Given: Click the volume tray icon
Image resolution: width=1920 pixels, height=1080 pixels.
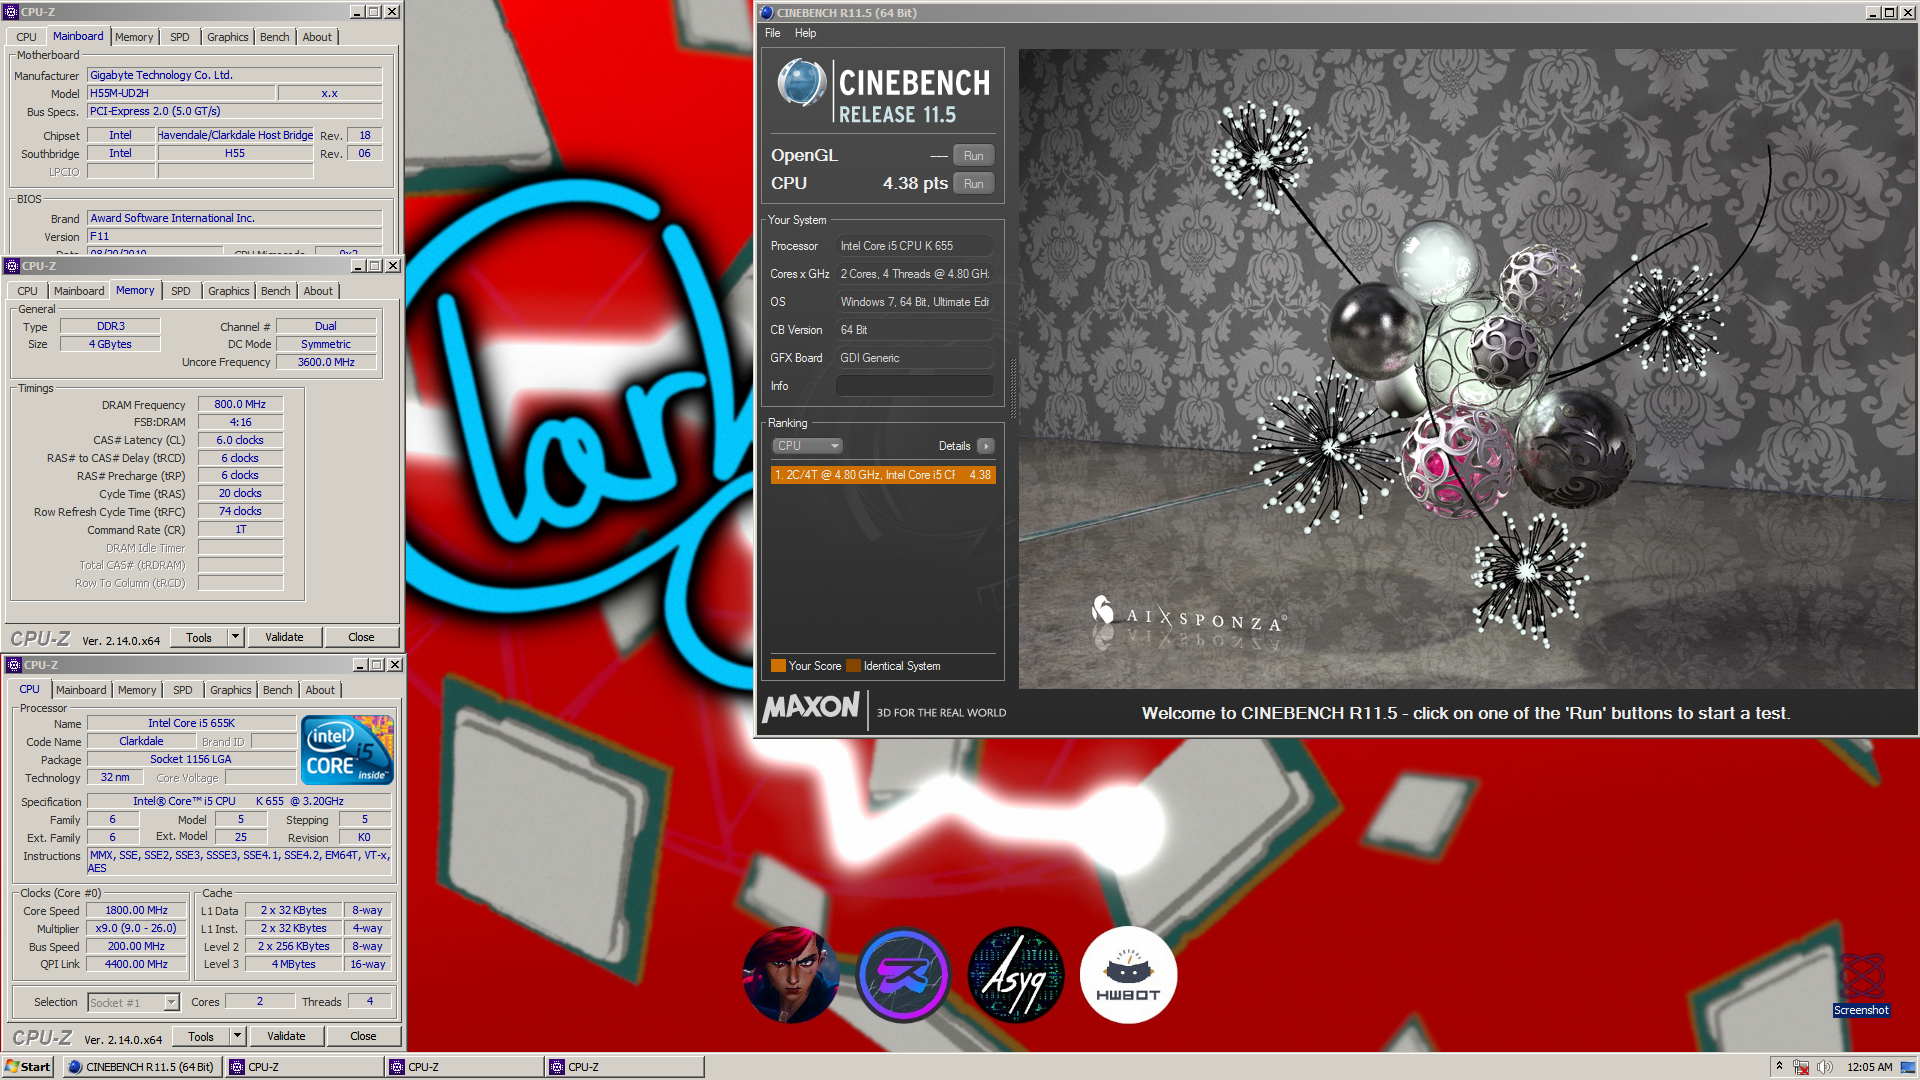Looking at the screenshot, I should (1825, 1067).
